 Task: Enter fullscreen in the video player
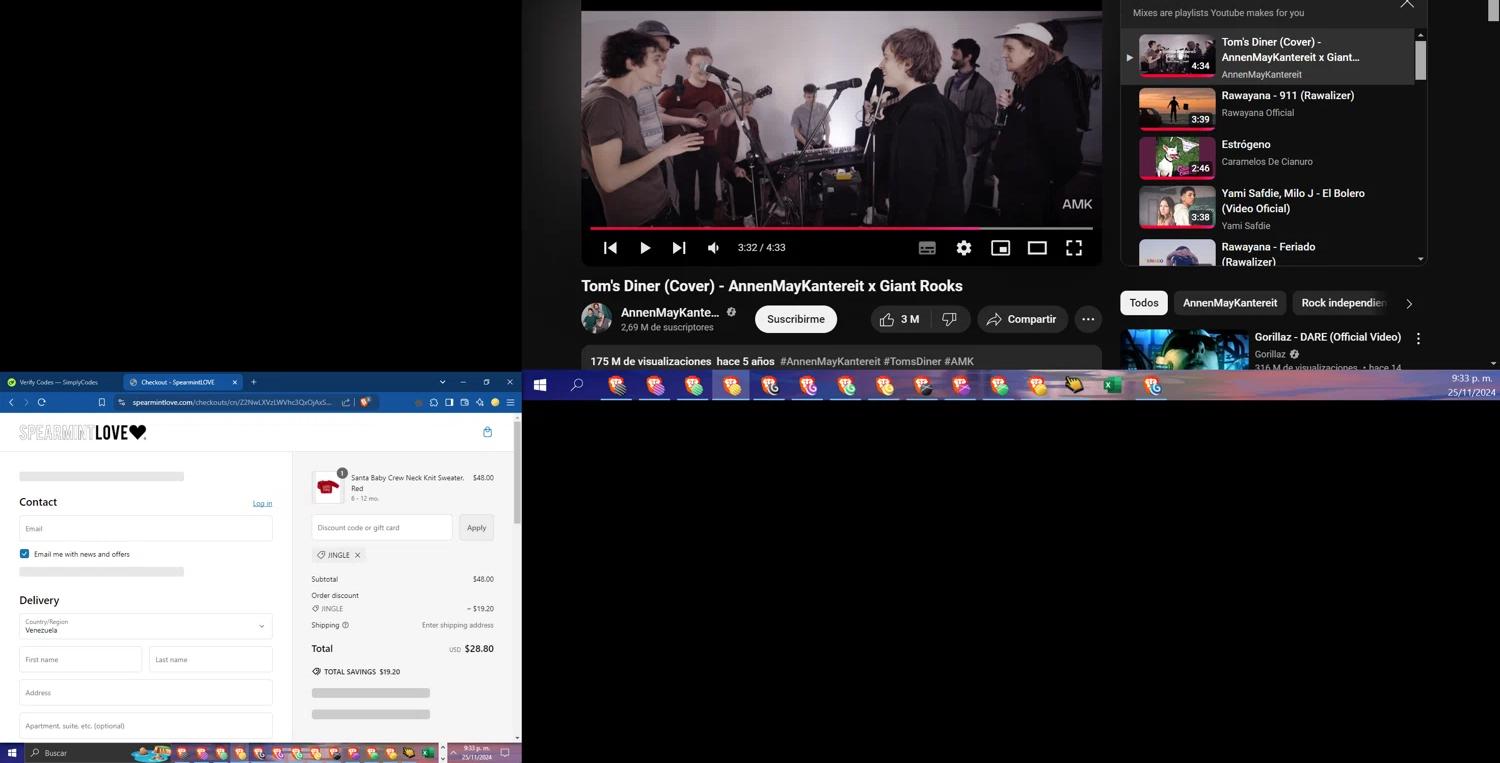coord(1074,248)
